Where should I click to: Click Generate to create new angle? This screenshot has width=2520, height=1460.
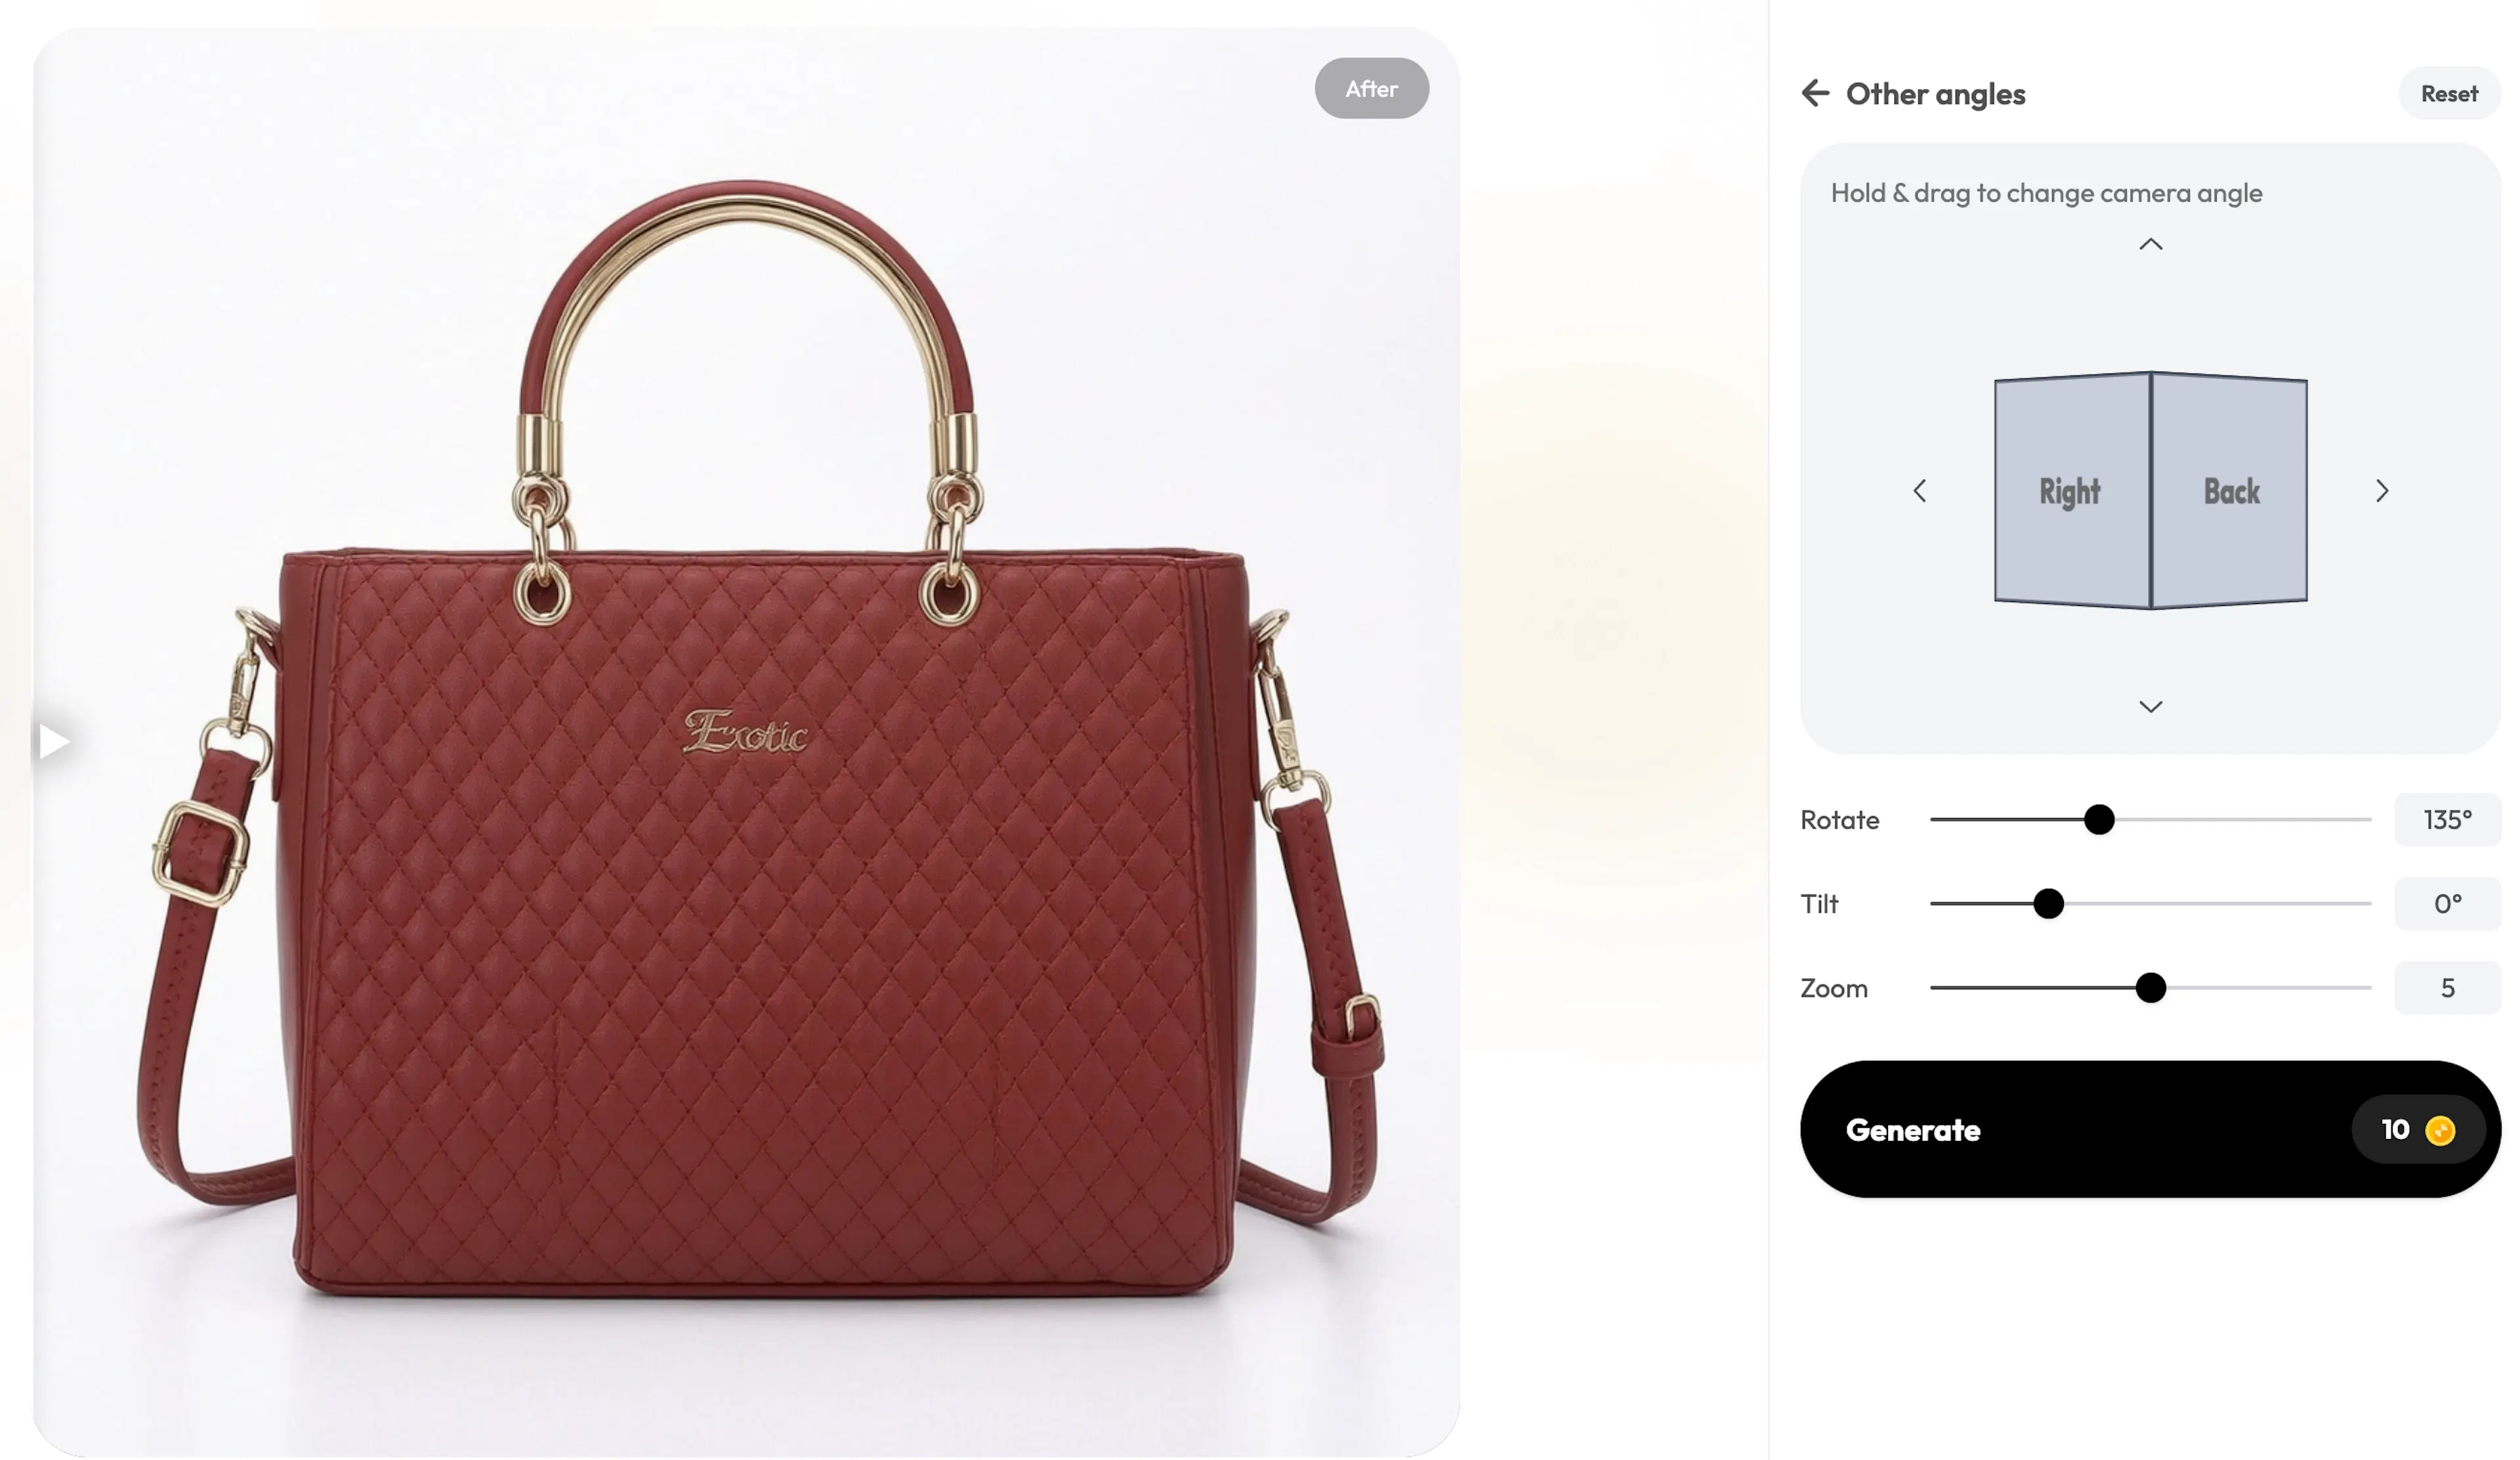(2150, 1129)
